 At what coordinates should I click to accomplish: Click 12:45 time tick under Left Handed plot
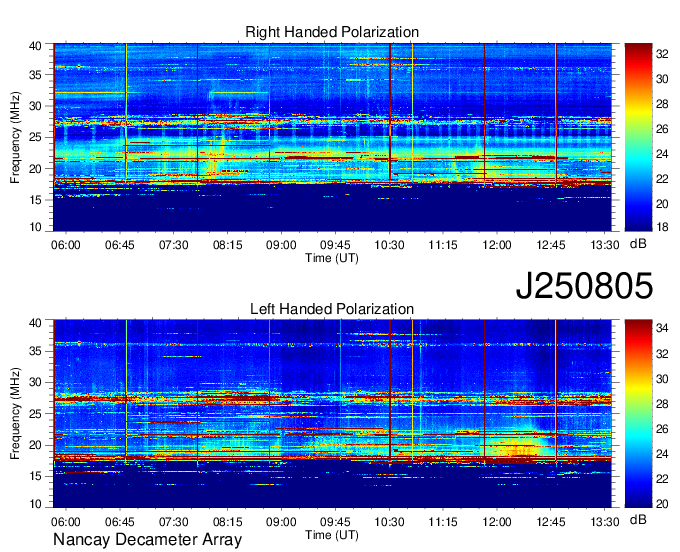click(551, 522)
